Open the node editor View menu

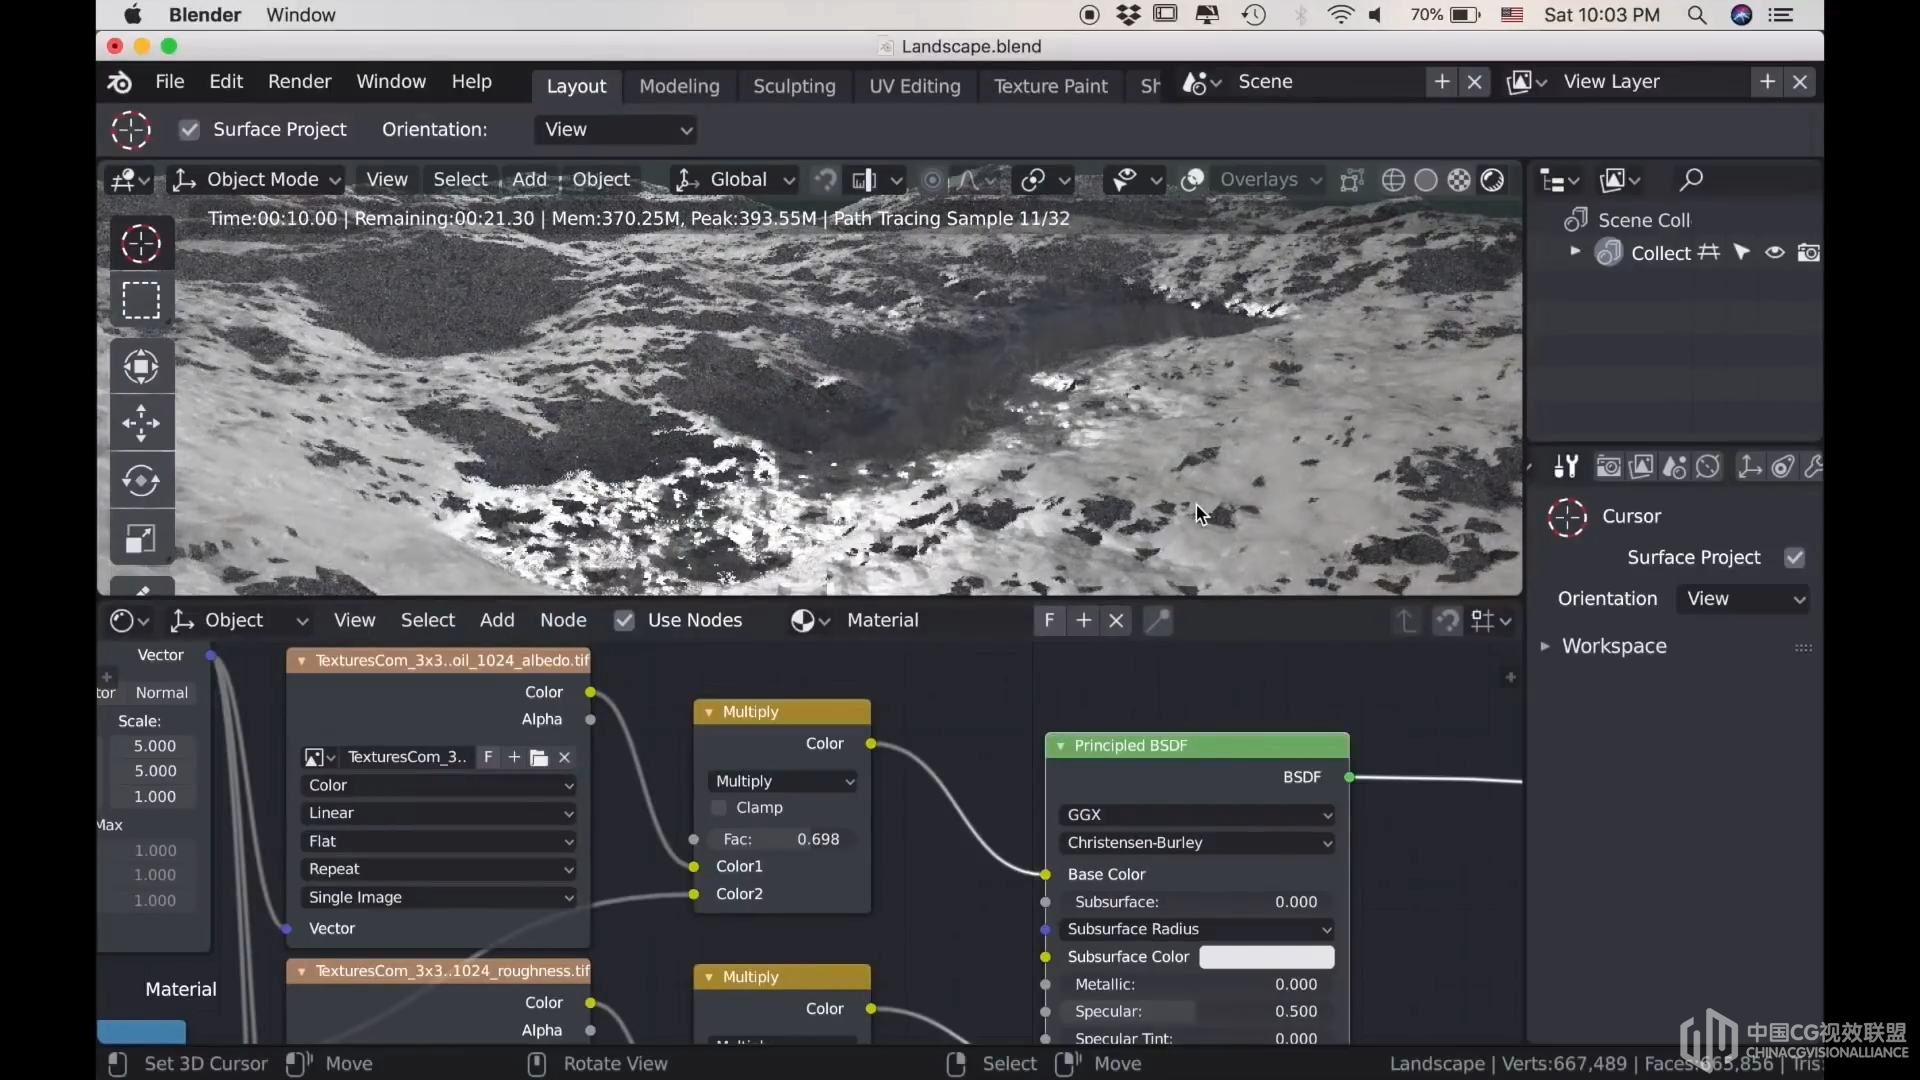click(x=354, y=621)
